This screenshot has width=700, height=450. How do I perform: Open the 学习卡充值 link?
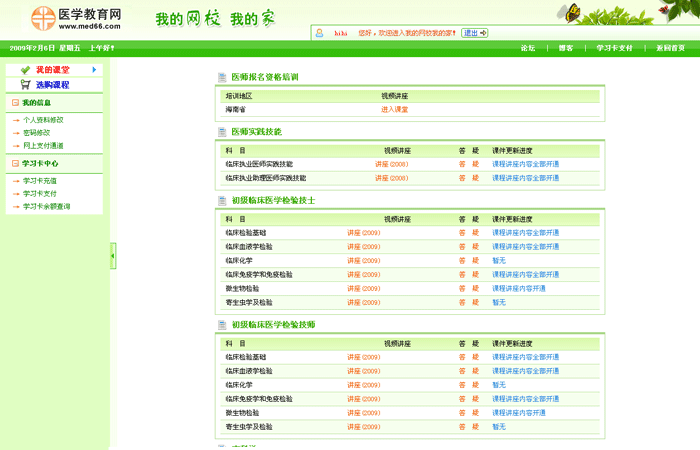[x=40, y=181]
